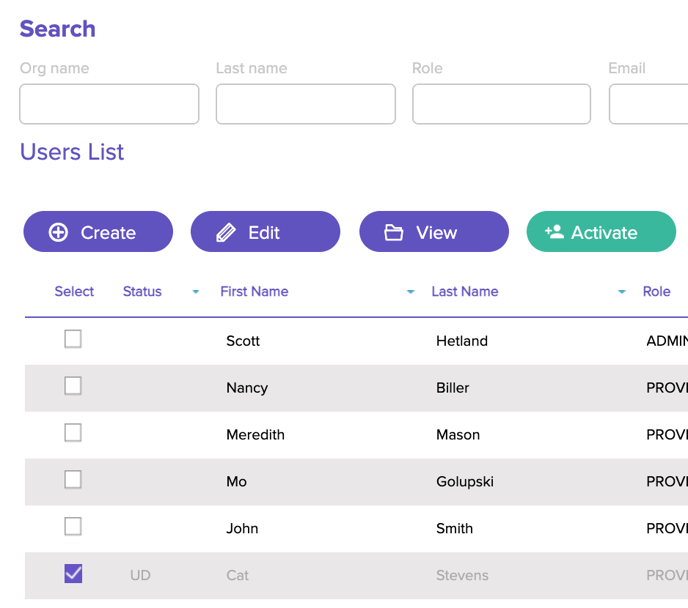Focus the Org name search field
Viewport: 688px width, 608px height.
click(x=109, y=104)
